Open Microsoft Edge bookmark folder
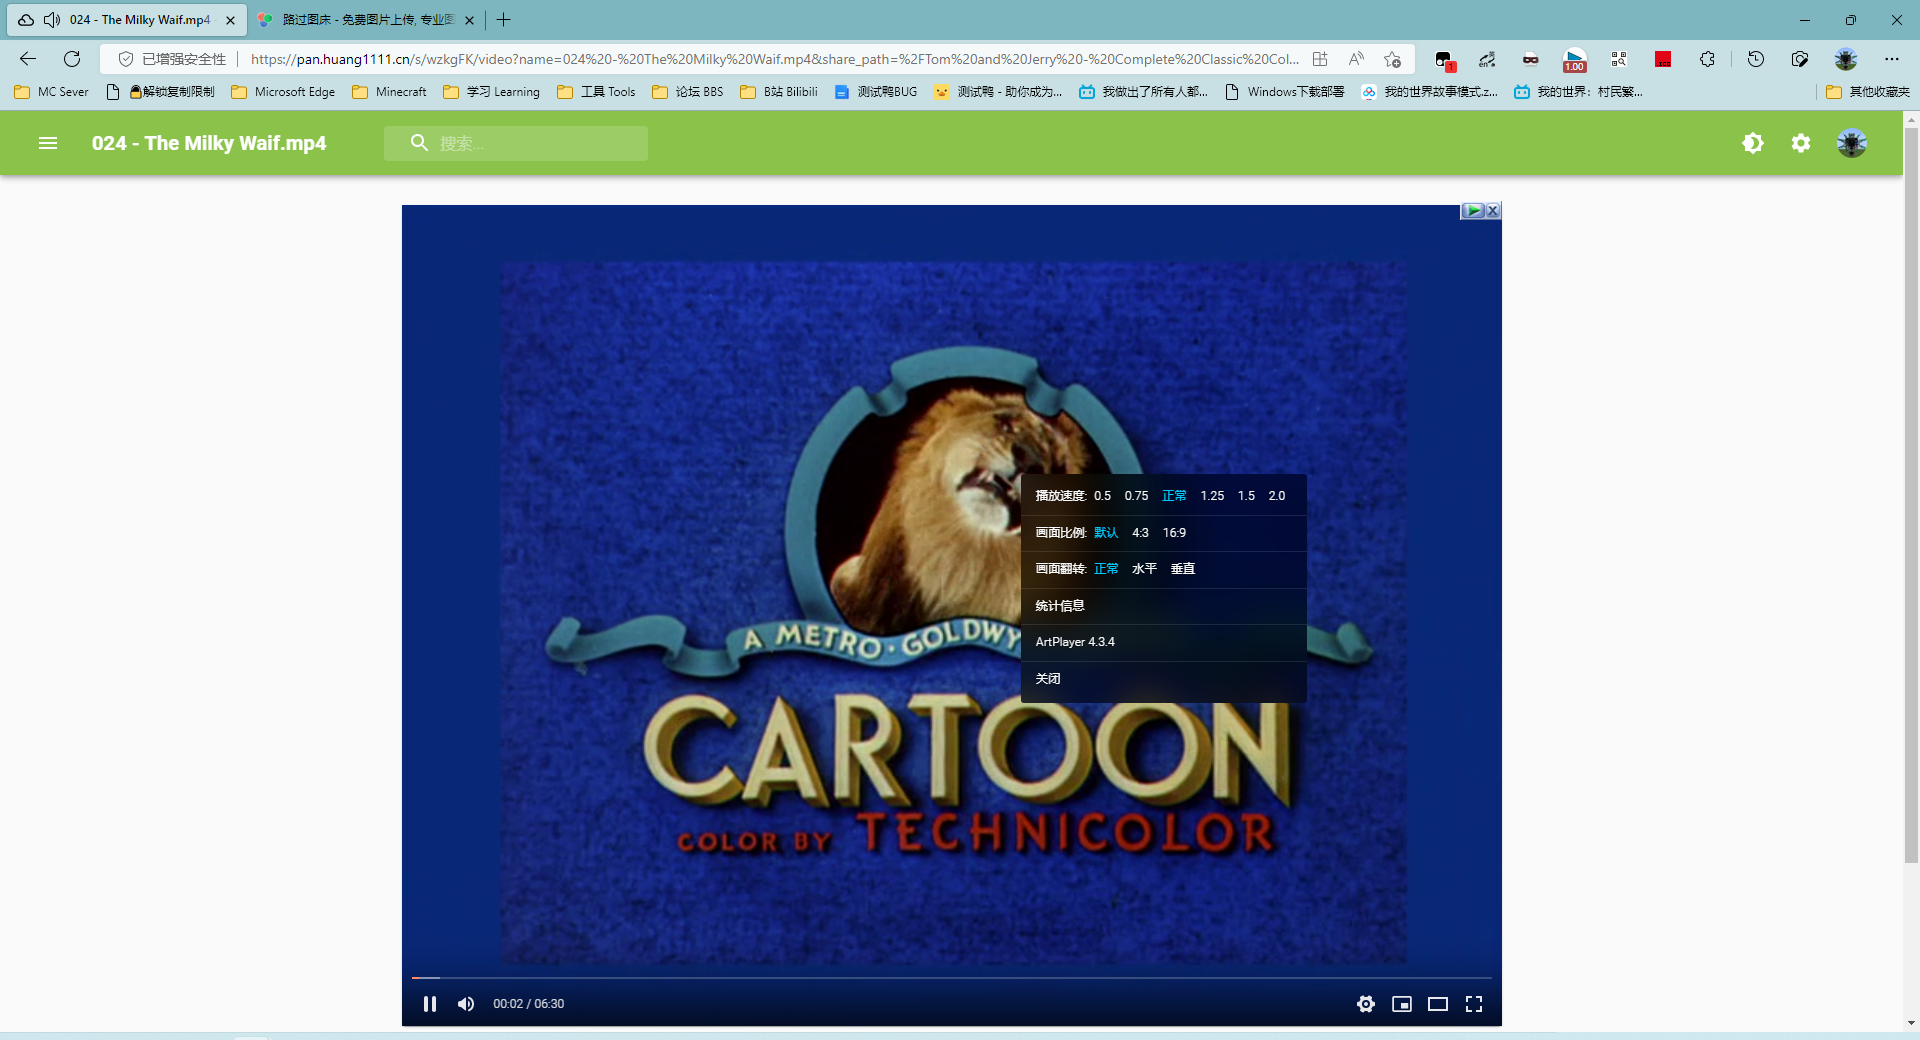Viewport: 1920px width, 1040px height. coord(283,92)
